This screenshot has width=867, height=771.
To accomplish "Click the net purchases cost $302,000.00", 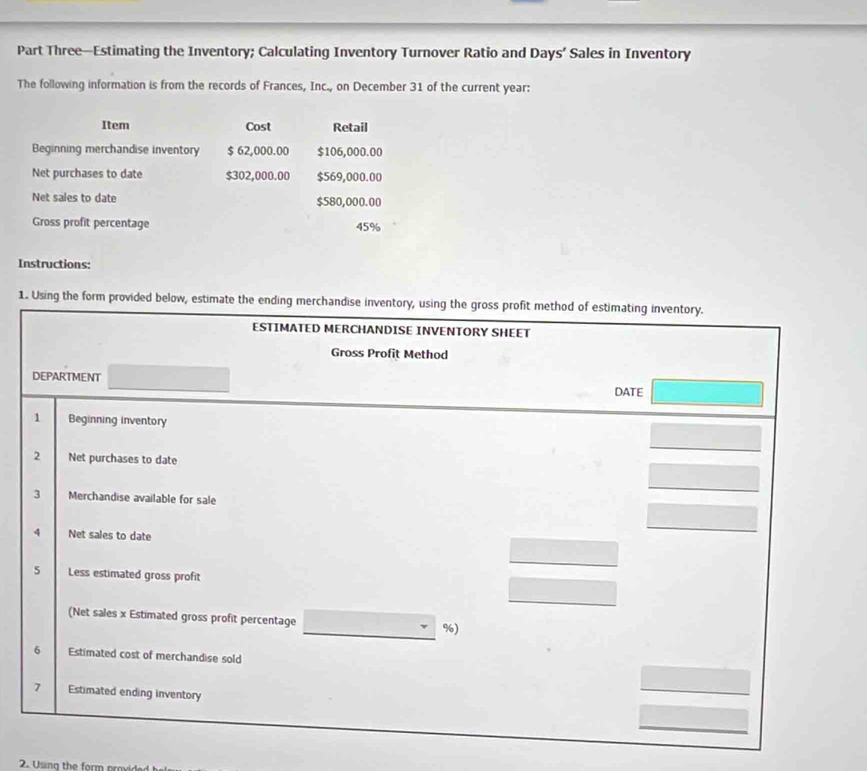I will click(x=258, y=176).
